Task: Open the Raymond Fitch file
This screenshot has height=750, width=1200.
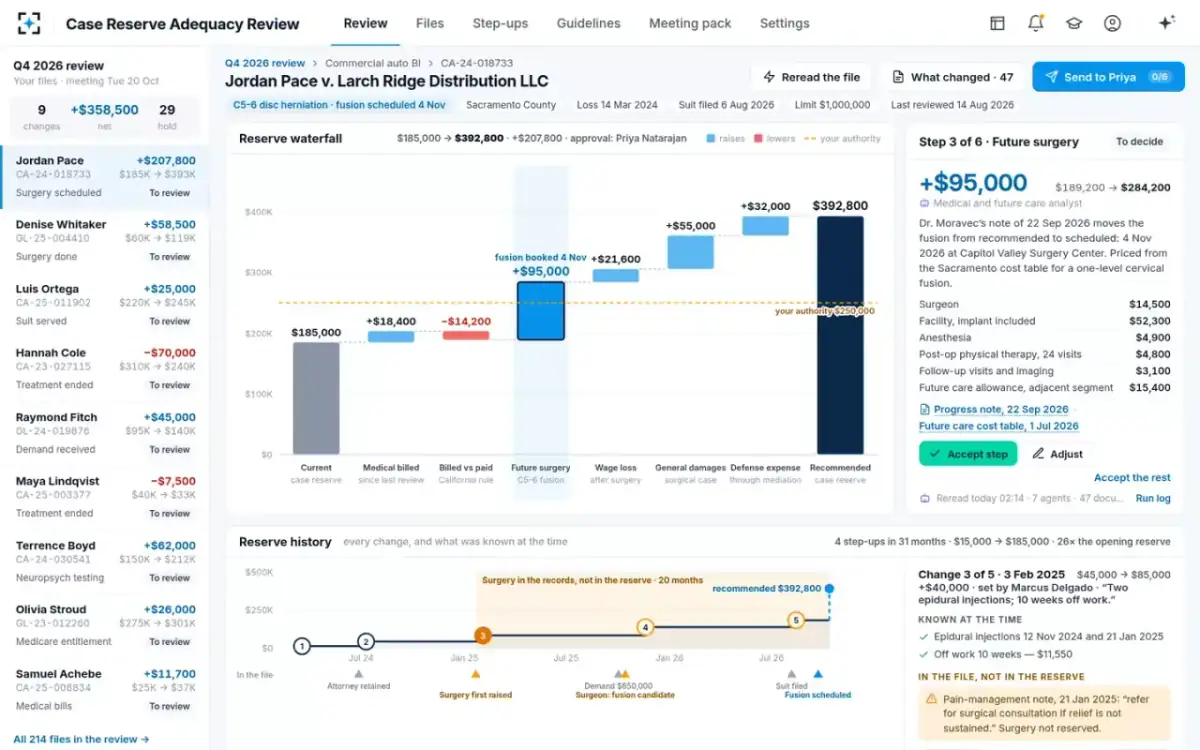Action: coord(105,433)
